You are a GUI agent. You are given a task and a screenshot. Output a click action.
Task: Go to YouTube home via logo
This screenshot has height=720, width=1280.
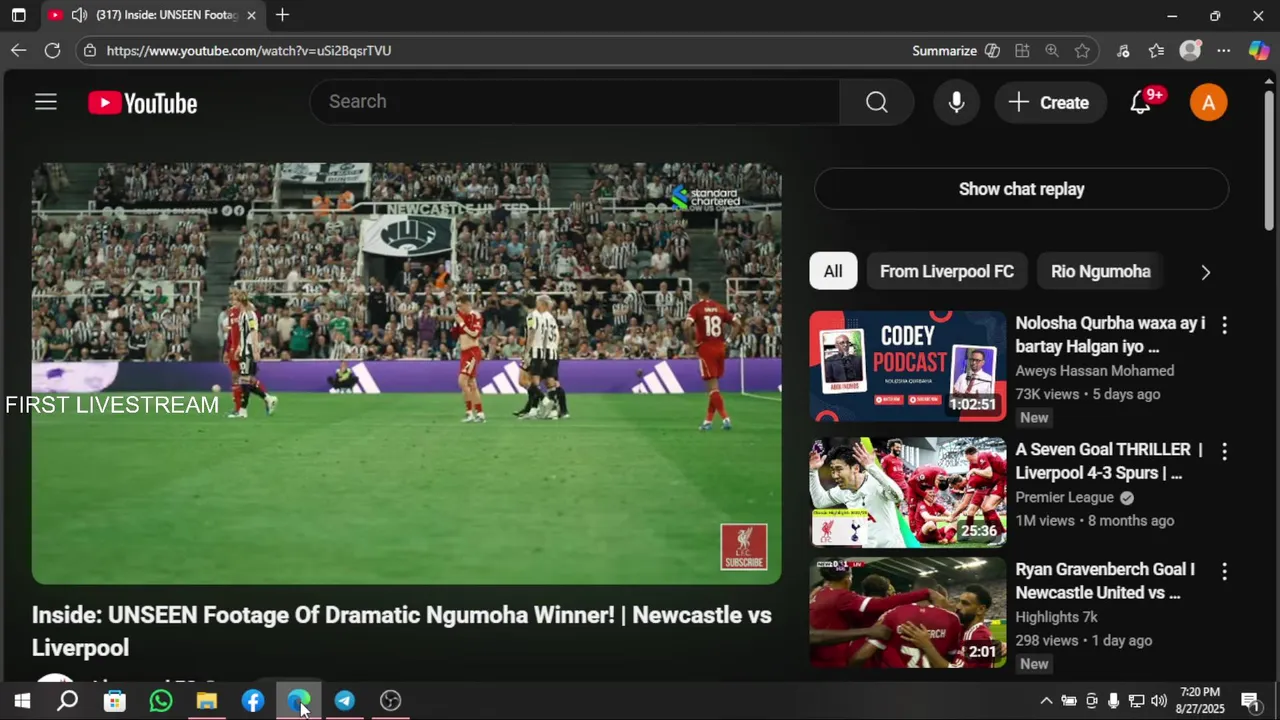pyautogui.click(x=142, y=103)
